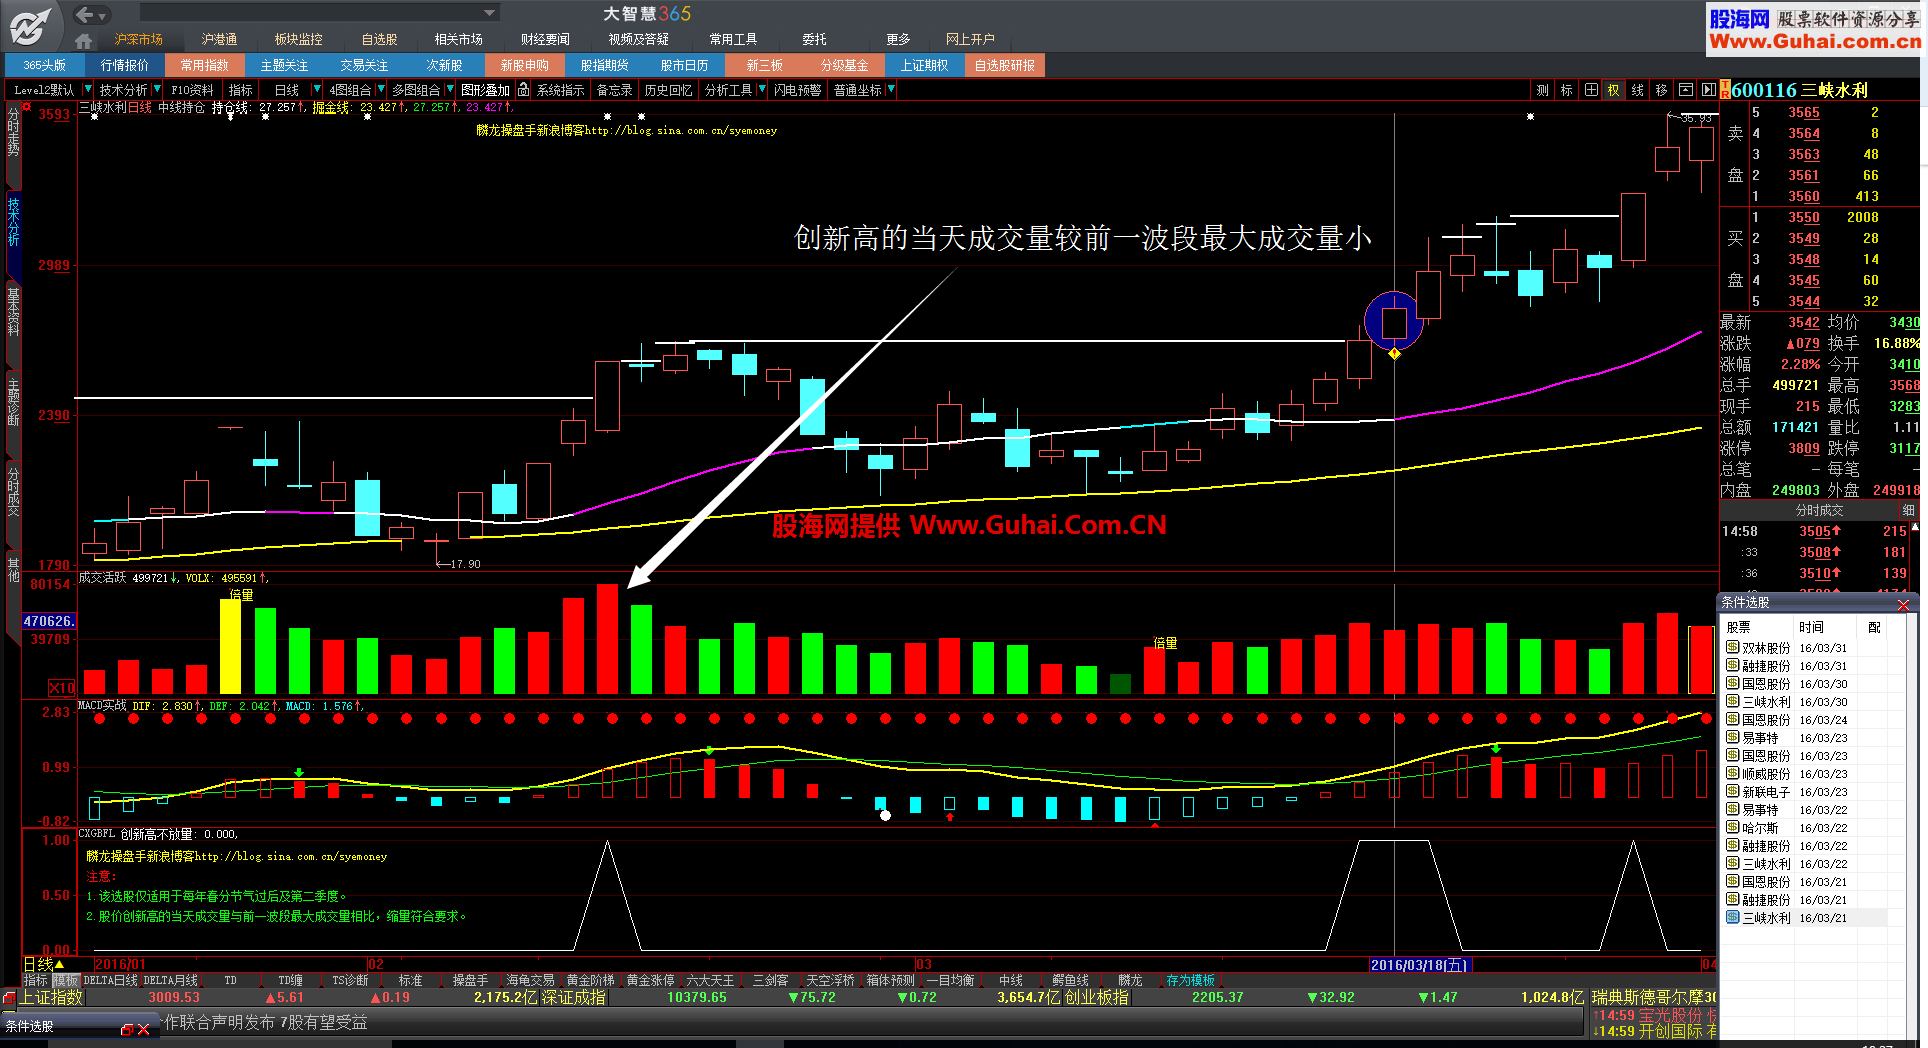Select the 海龟交易 template tab
The image size is (1928, 1048).
pyautogui.click(x=530, y=981)
